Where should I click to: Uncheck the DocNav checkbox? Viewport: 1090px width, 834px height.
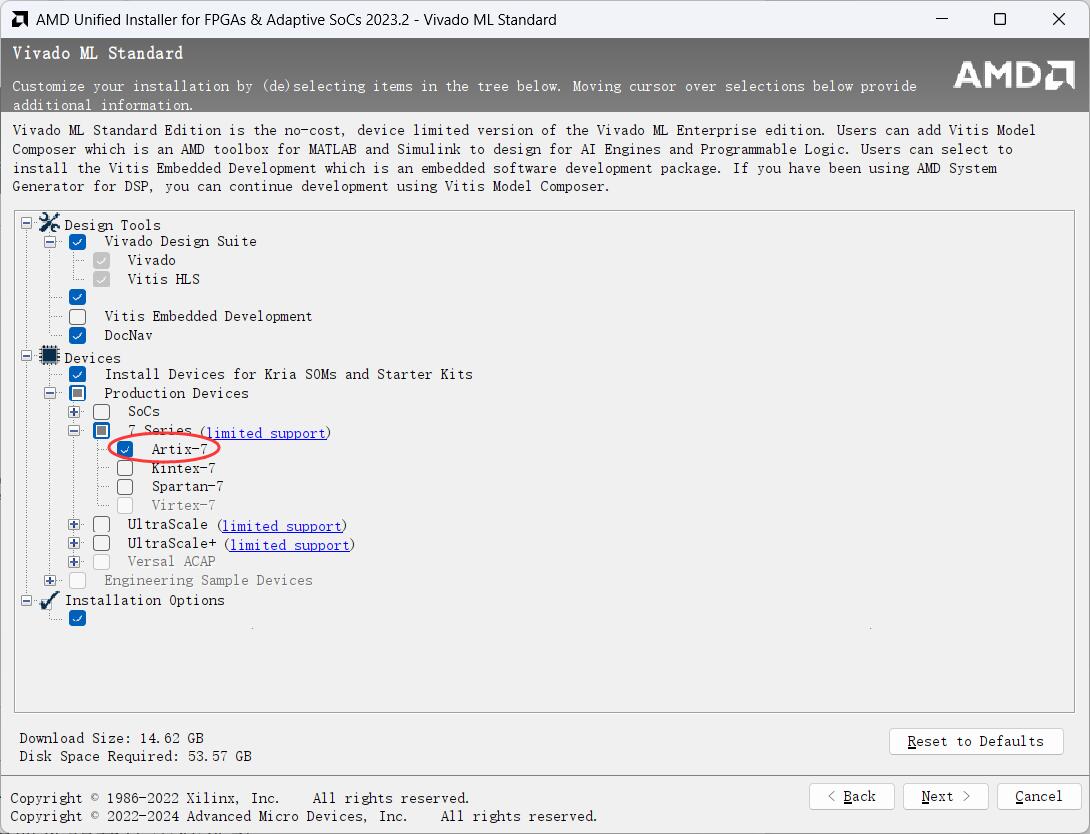pyautogui.click(x=77, y=336)
